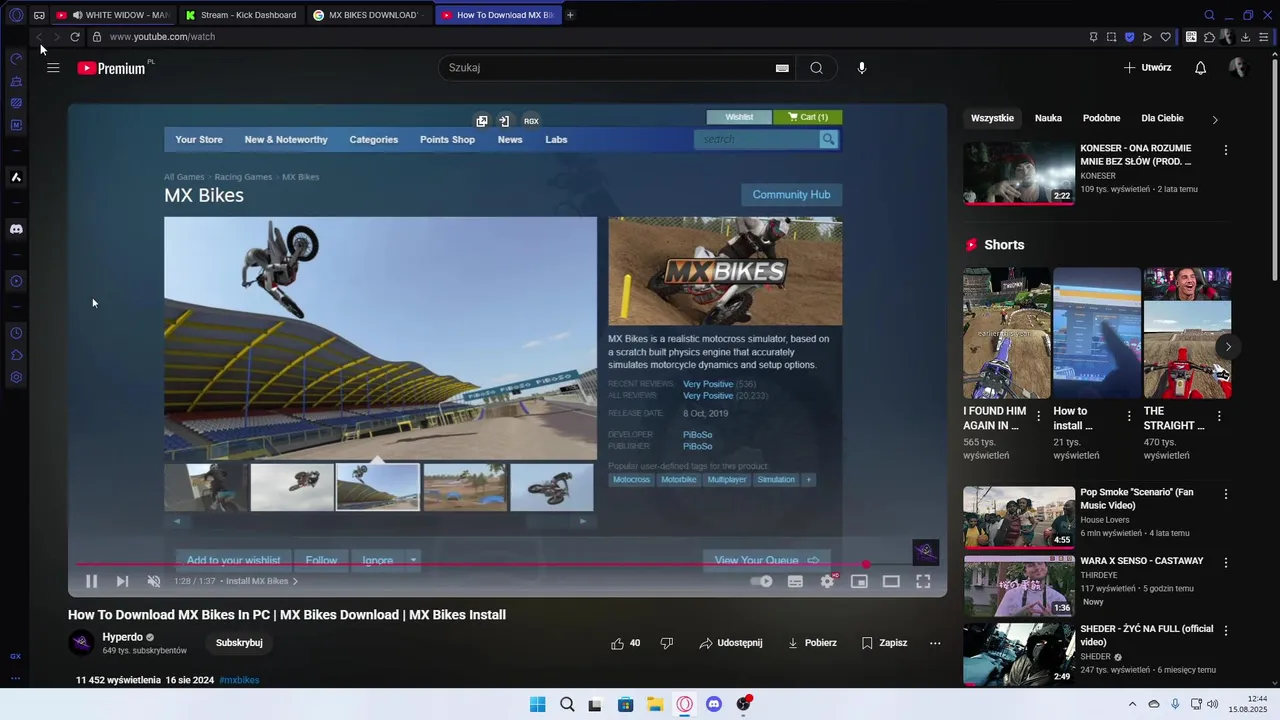Start voice search with microphone
Image resolution: width=1280 pixels, height=720 pixels.
862,68
